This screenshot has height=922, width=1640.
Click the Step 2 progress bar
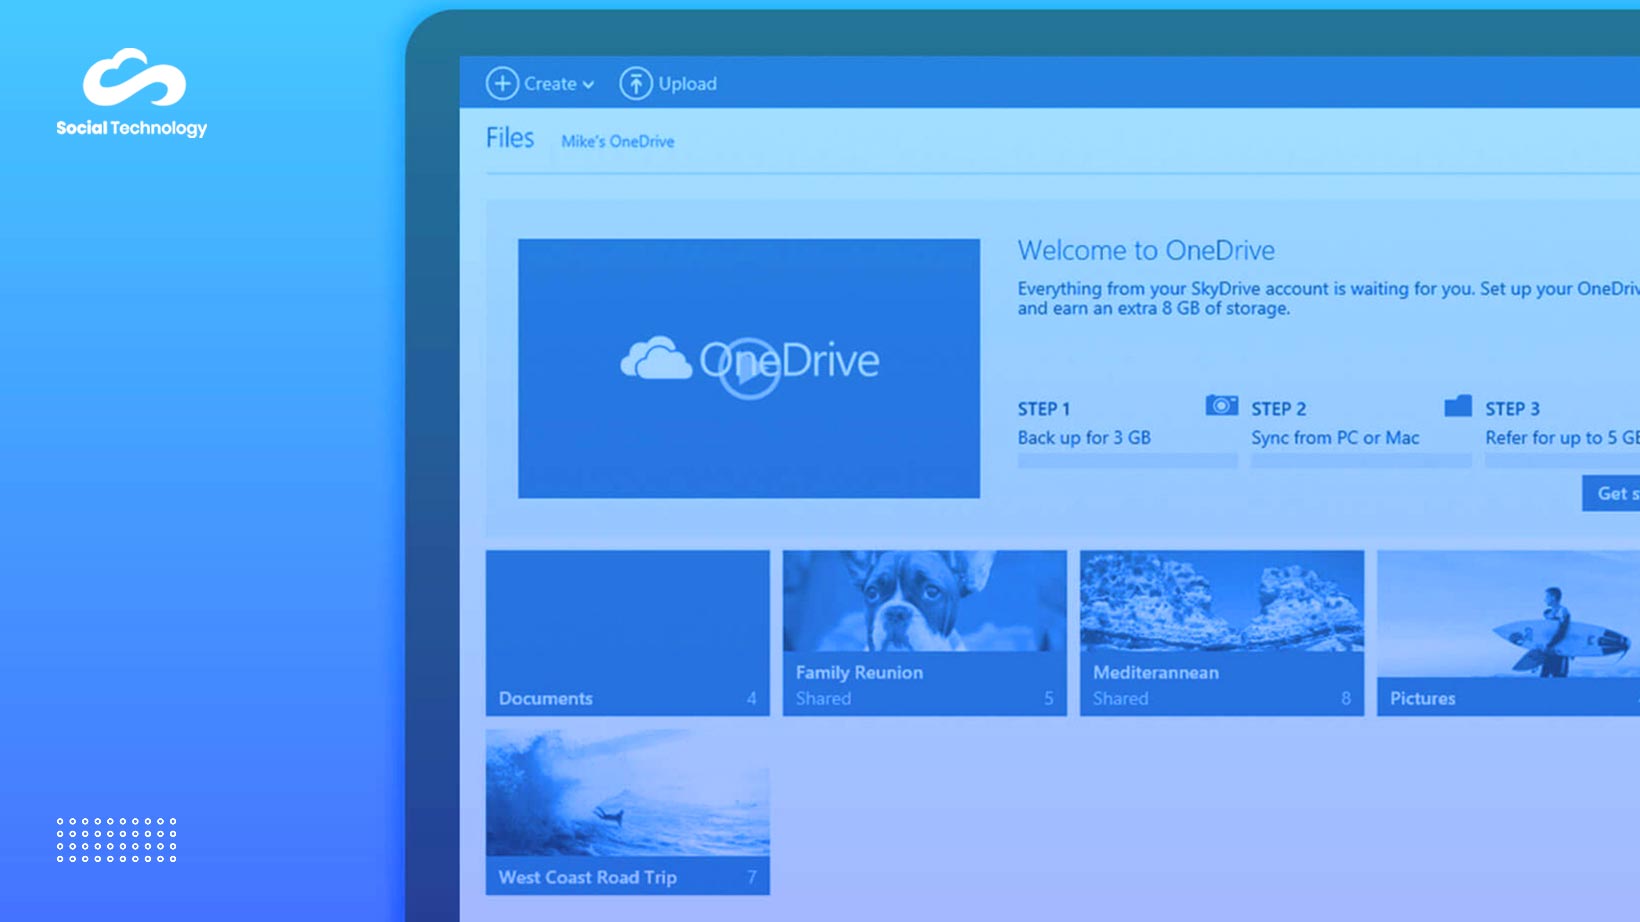coord(1361,461)
